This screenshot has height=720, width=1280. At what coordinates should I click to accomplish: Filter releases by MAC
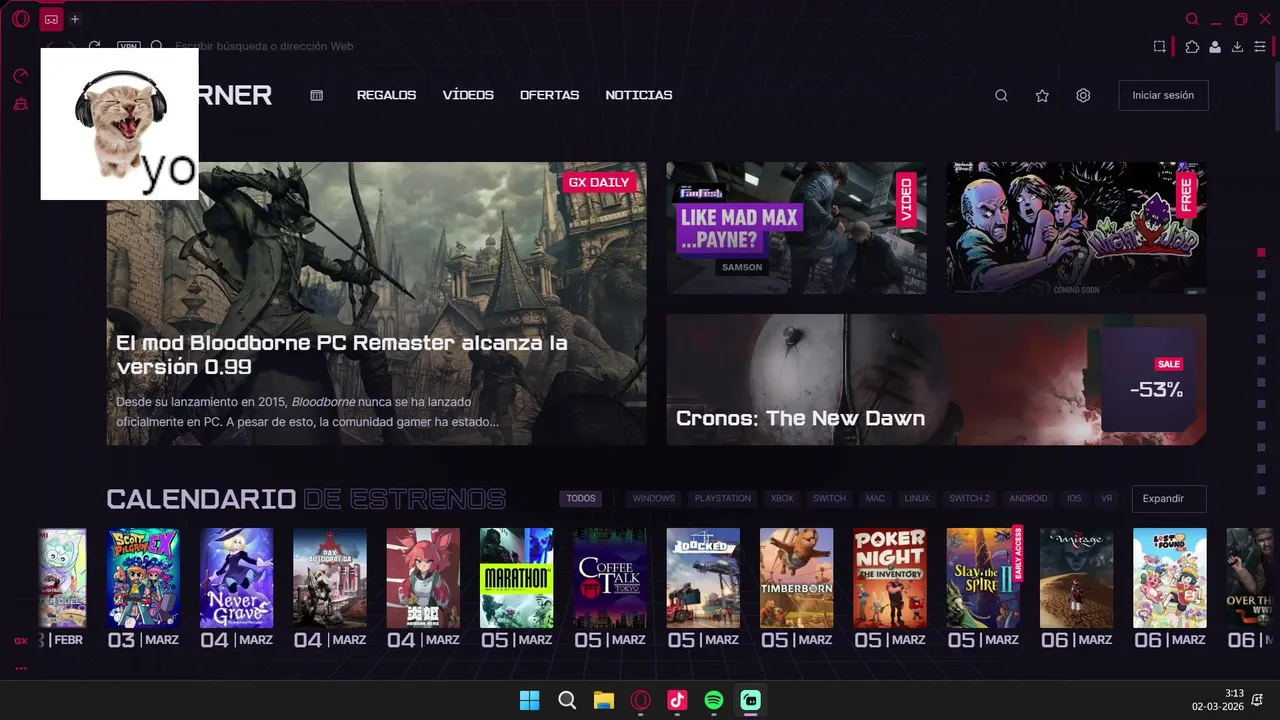[x=875, y=498]
